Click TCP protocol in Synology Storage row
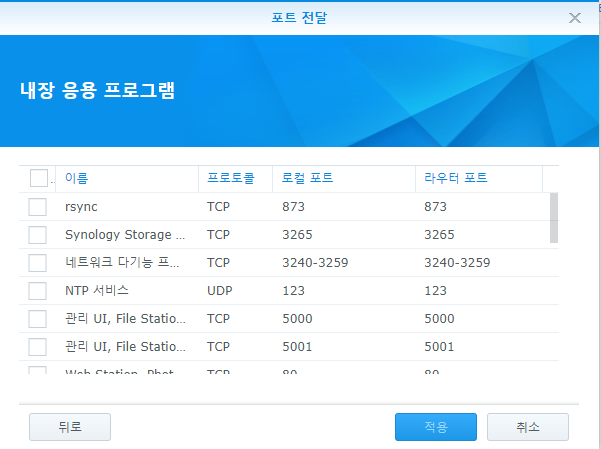This screenshot has height=449, width=601. tap(218, 235)
